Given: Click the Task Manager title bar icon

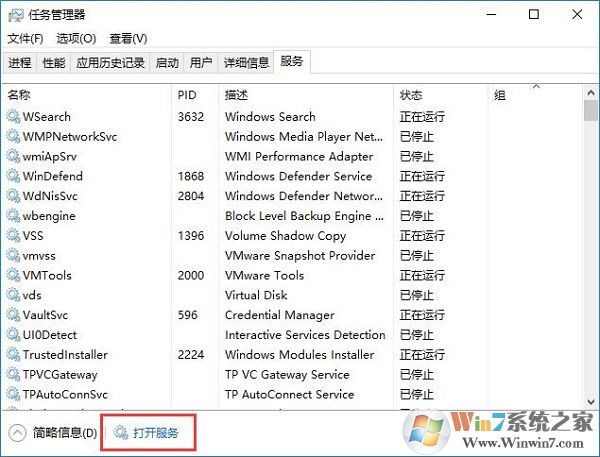Looking at the screenshot, I should pyautogui.click(x=15, y=15).
